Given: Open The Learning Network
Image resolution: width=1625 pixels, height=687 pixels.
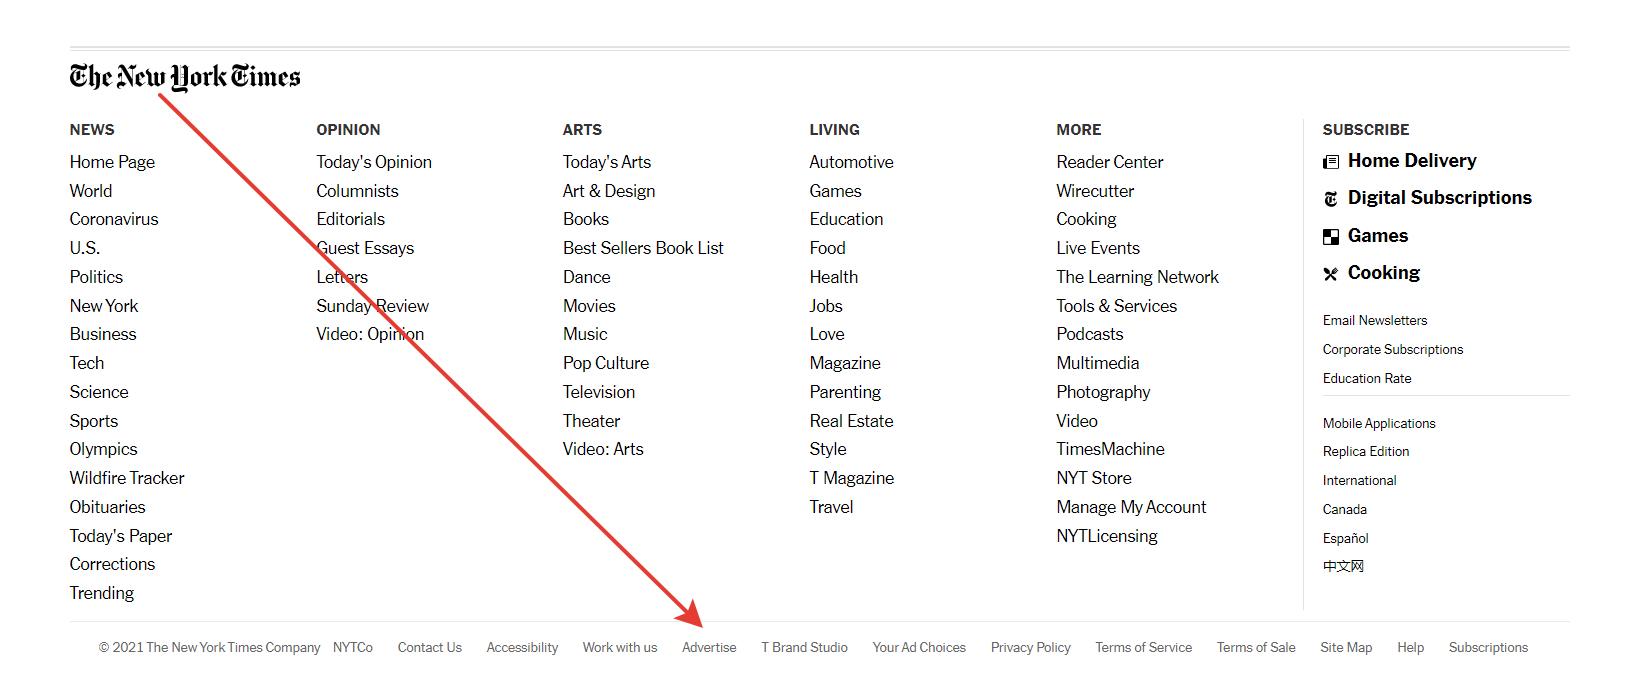Looking at the screenshot, I should [1138, 277].
